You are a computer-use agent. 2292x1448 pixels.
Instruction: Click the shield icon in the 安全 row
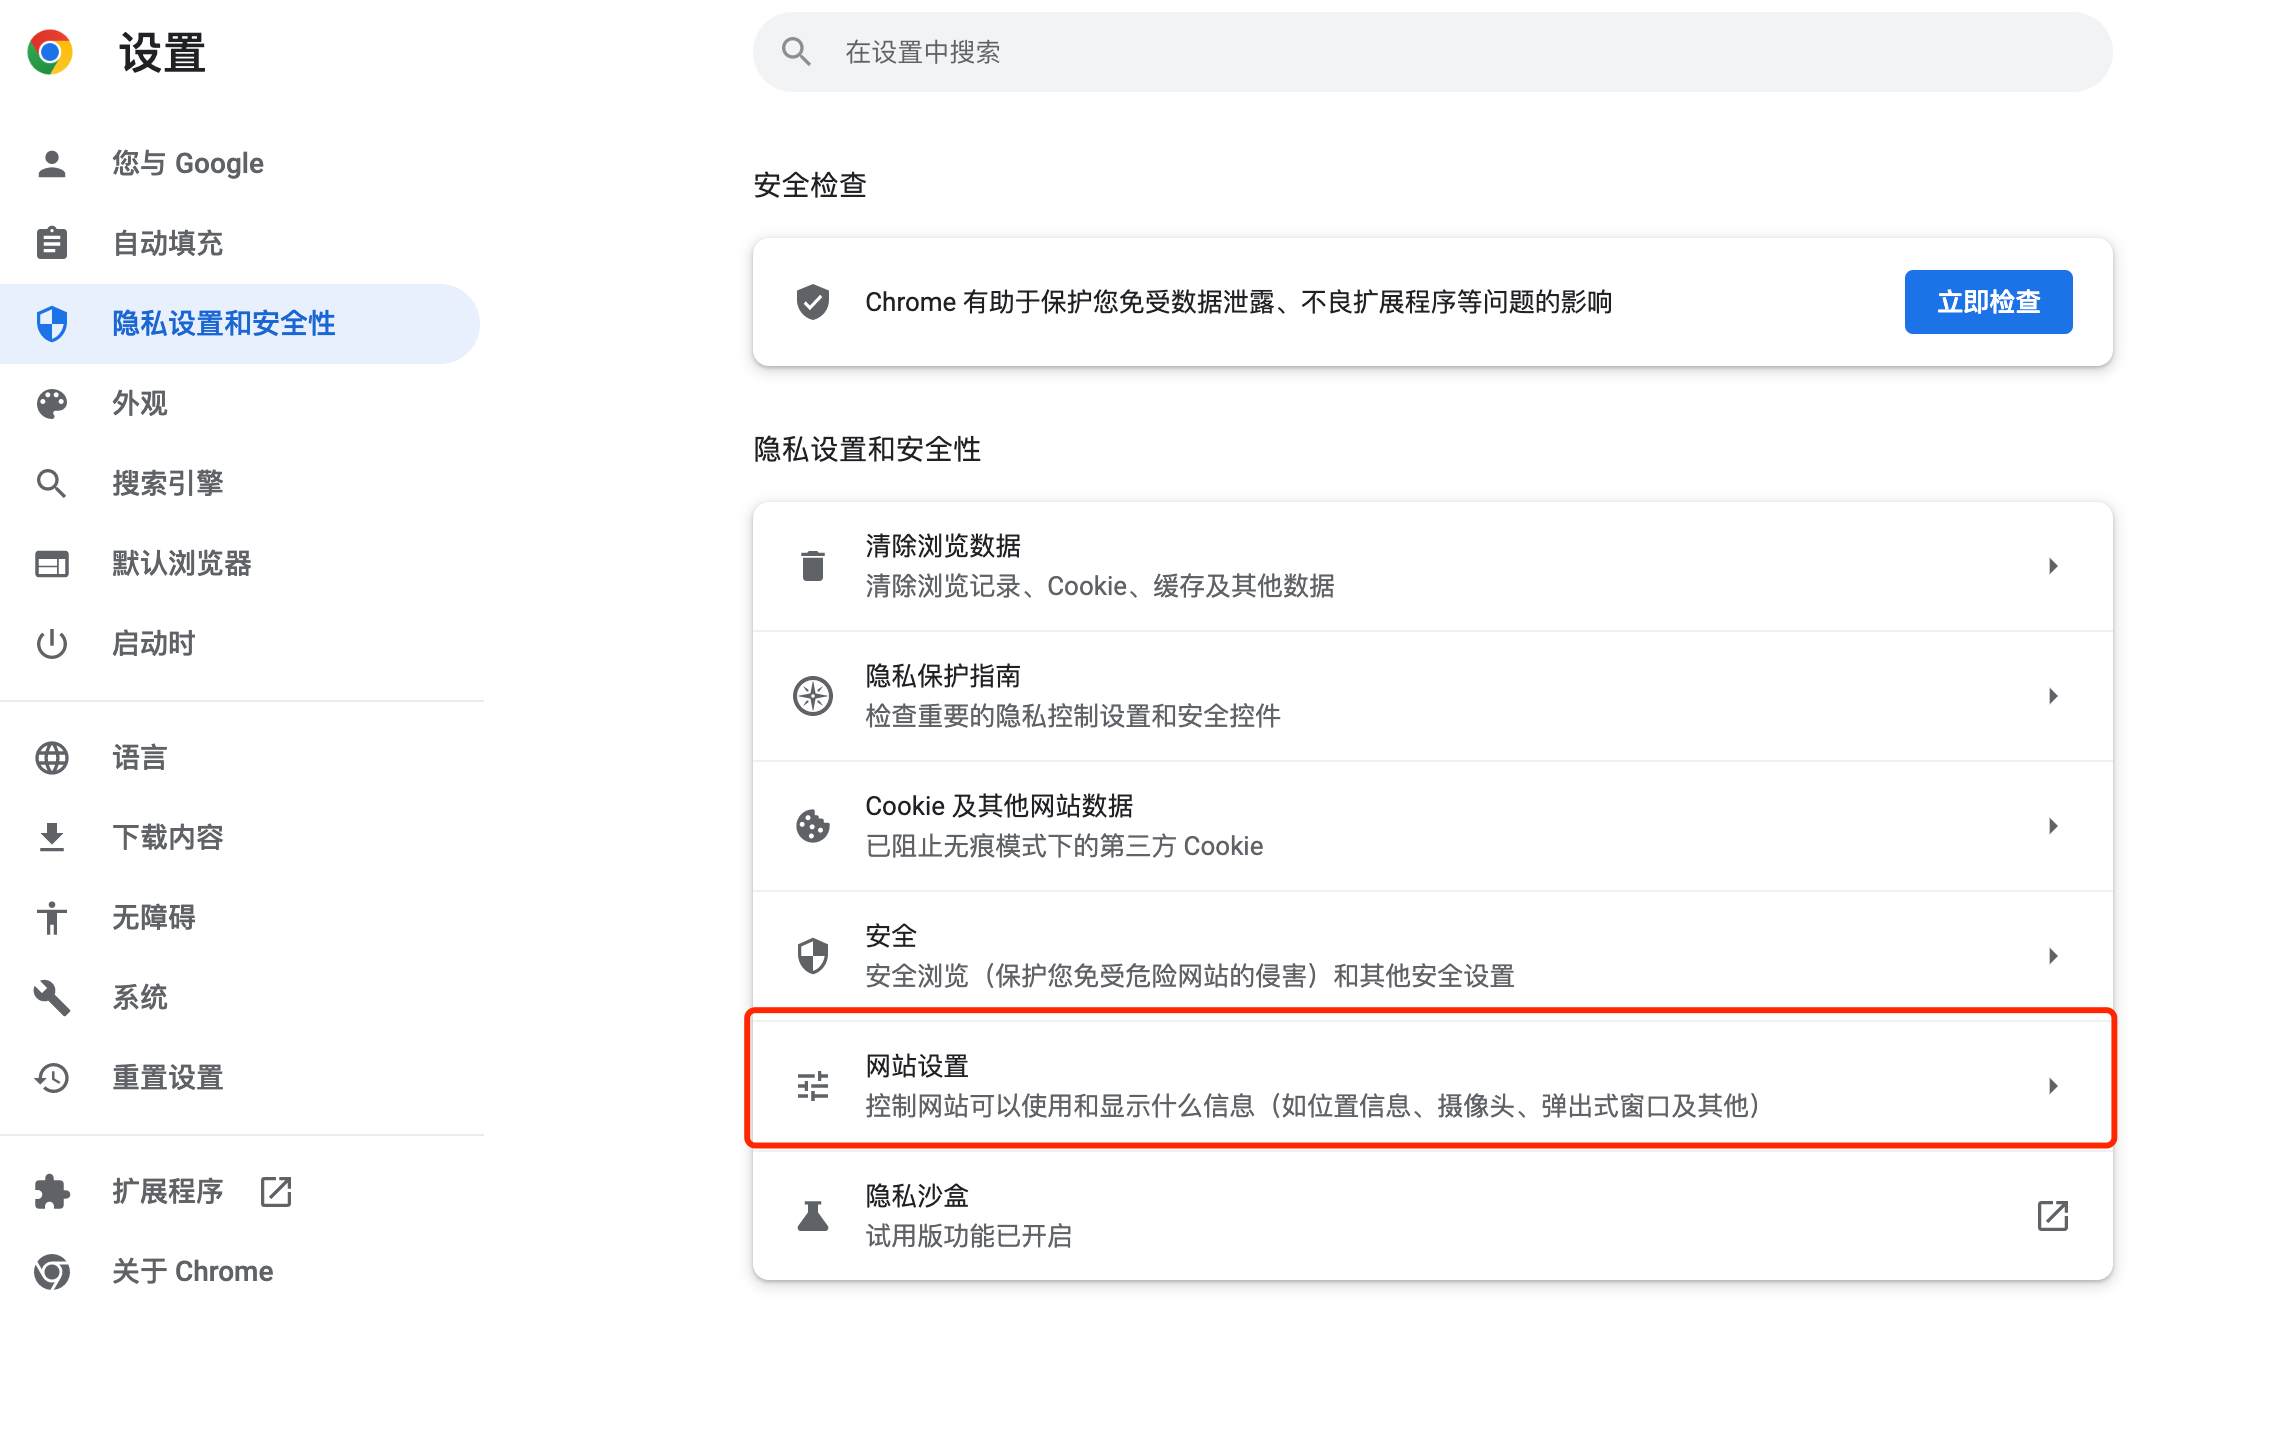813,955
